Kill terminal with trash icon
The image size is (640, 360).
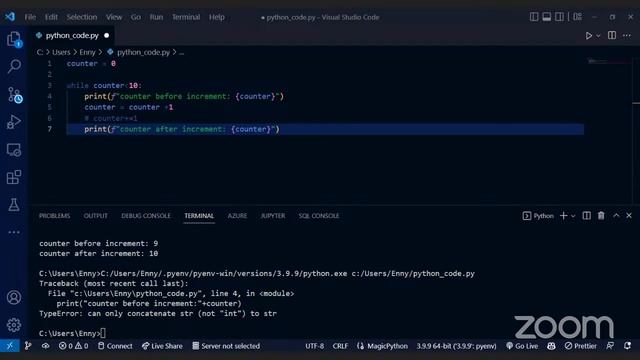click(601, 216)
